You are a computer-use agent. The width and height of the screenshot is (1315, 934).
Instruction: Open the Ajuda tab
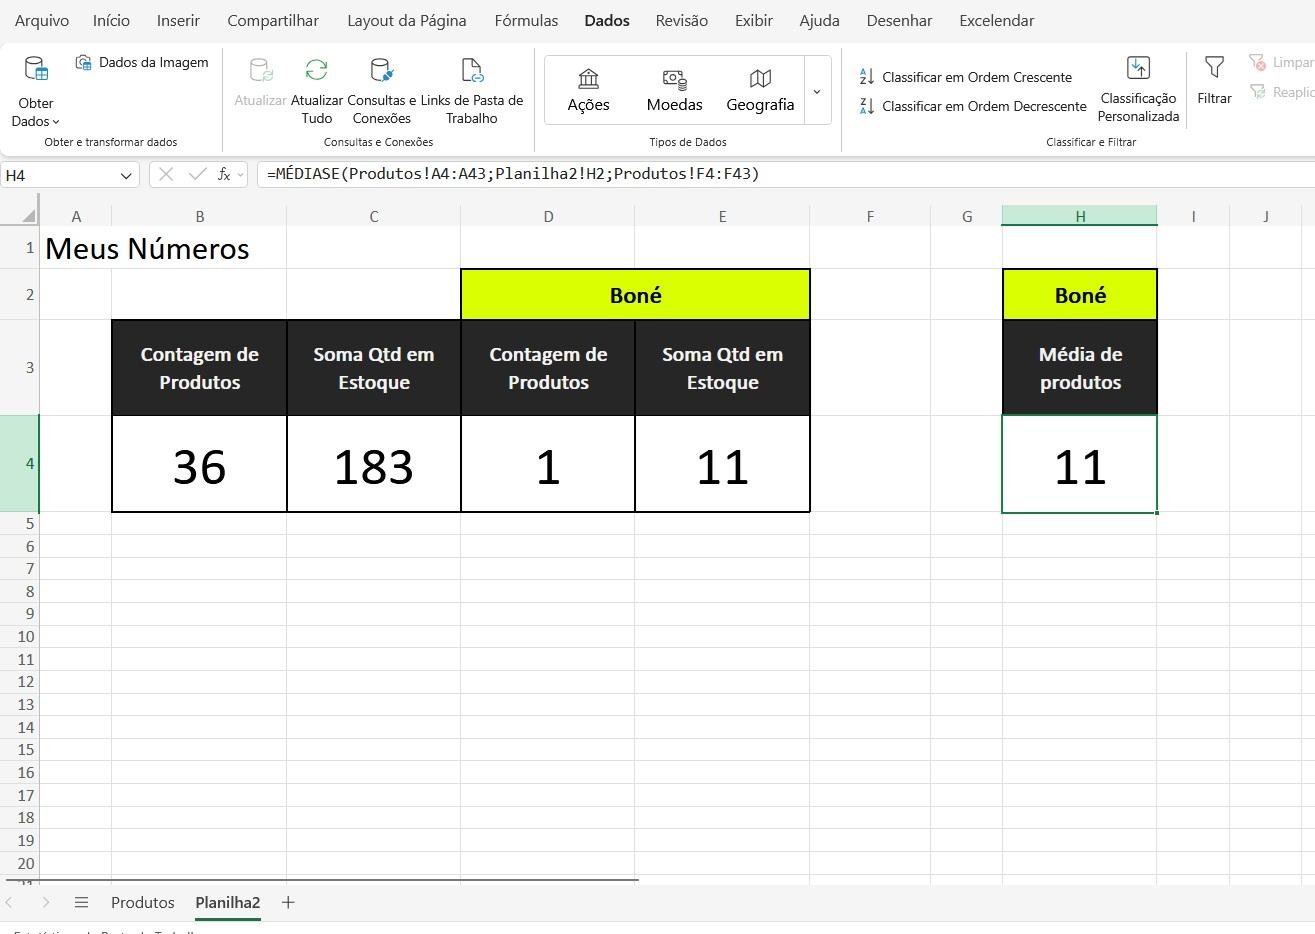point(819,20)
